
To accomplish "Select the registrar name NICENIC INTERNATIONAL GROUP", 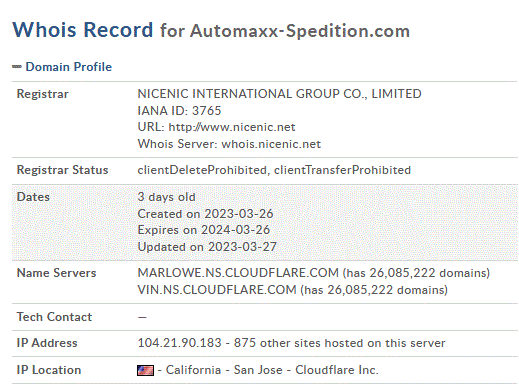I will (279, 94).
